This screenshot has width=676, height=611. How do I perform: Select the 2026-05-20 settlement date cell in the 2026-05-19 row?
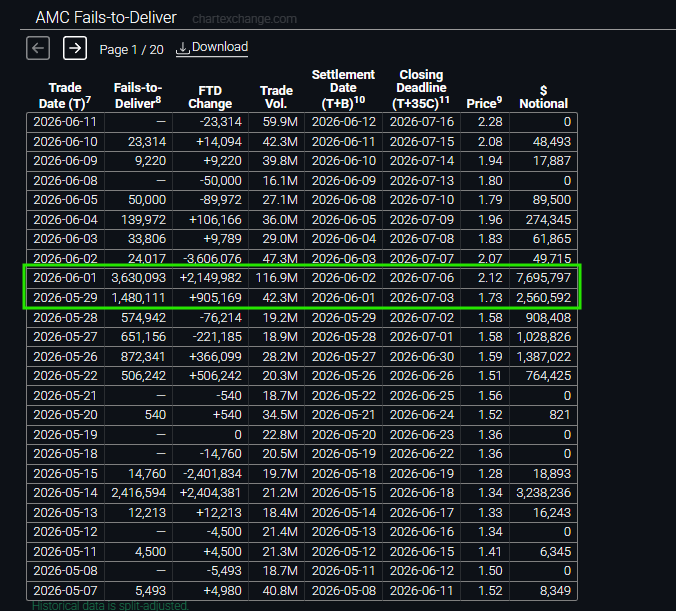point(343,435)
